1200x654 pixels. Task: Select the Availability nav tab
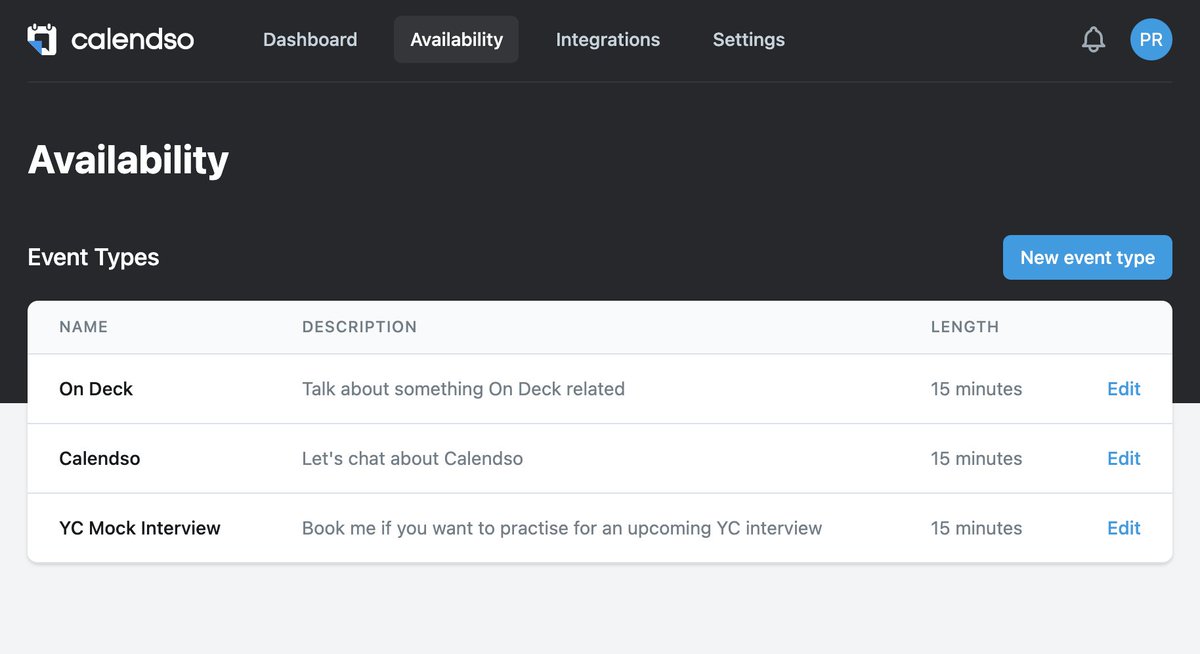click(x=456, y=40)
